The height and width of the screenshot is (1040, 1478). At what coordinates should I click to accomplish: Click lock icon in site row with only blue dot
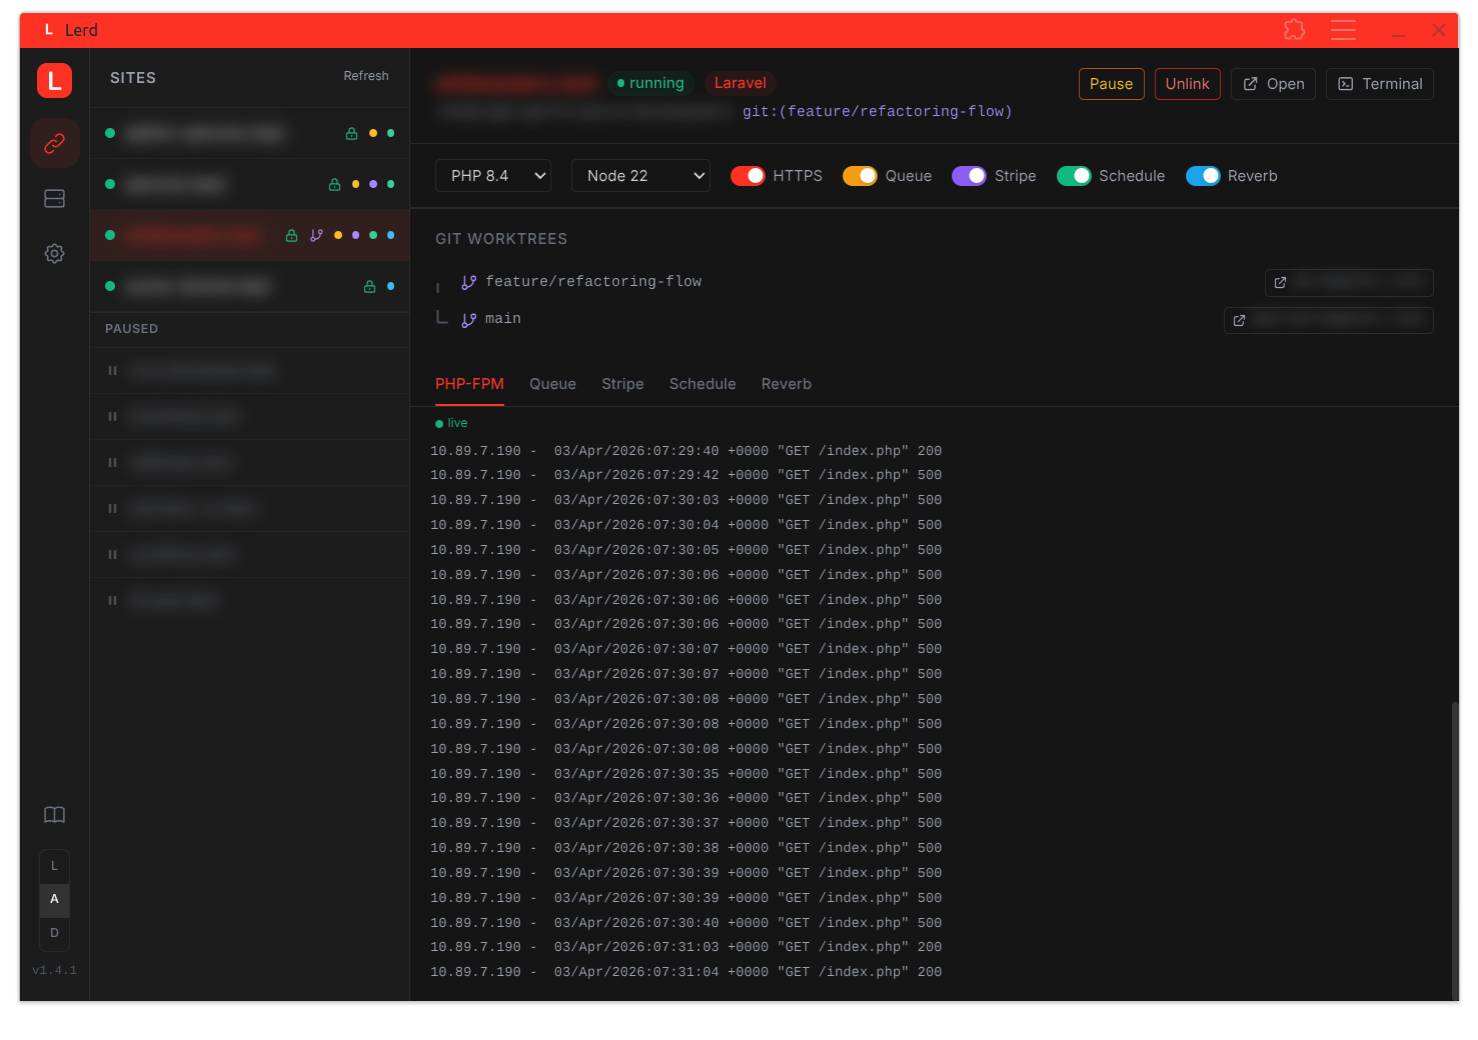point(369,286)
